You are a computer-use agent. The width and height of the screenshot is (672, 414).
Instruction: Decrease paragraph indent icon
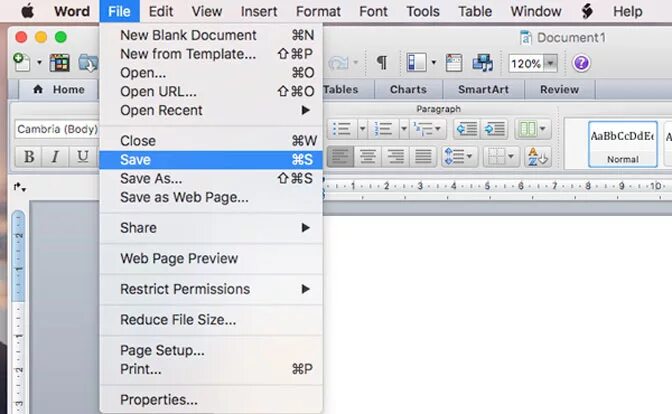coord(466,129)
